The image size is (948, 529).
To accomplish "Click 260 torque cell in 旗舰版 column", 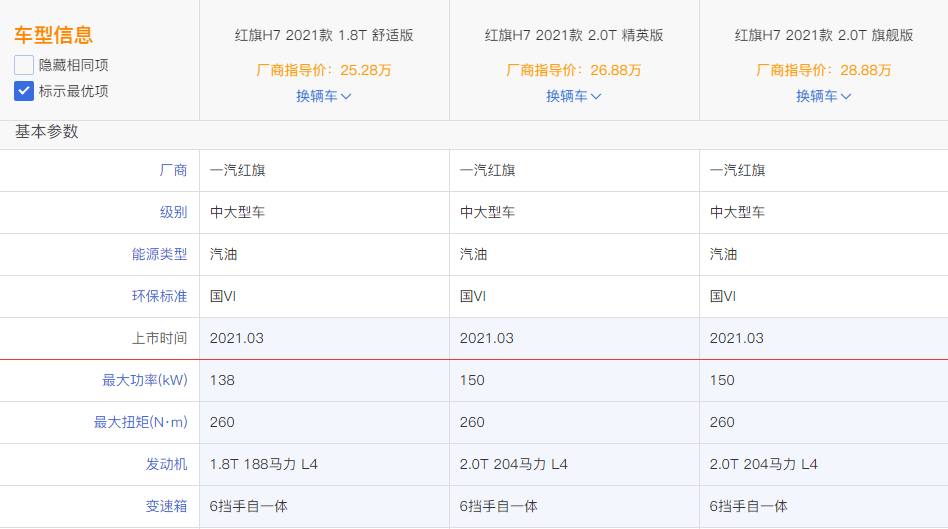I will [x=722, y=422].
